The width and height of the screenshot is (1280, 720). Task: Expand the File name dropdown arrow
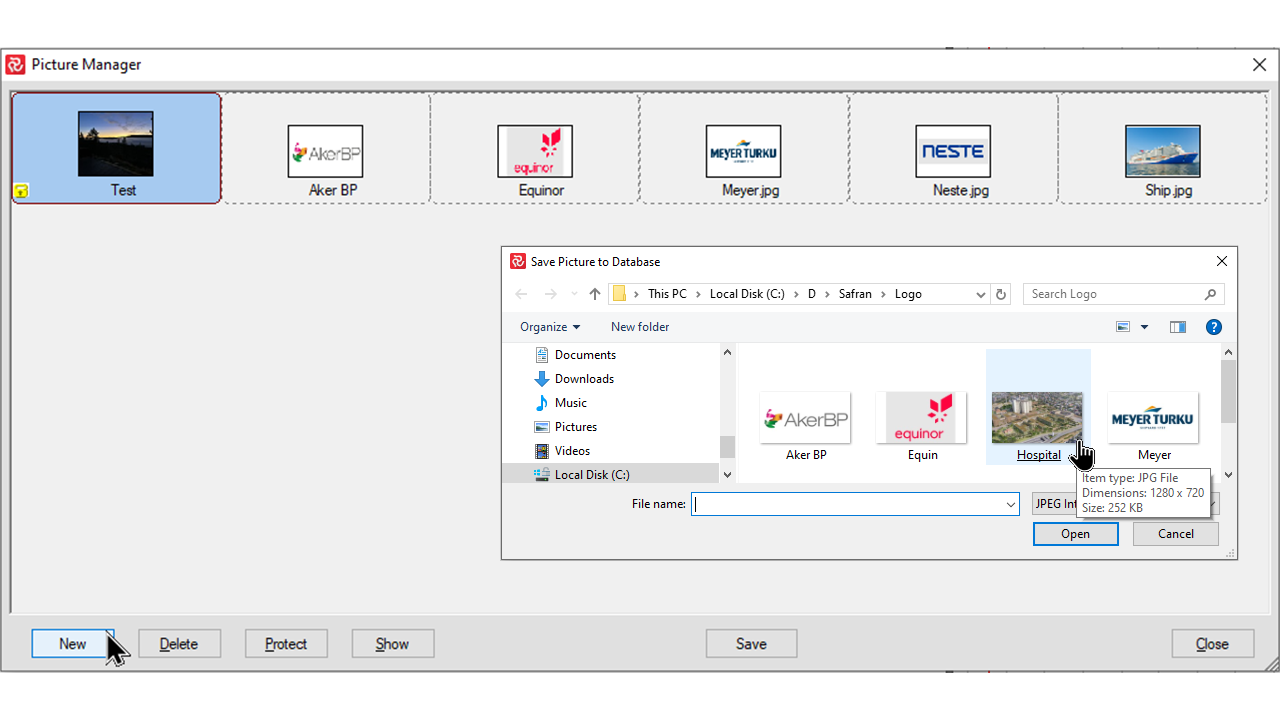tap(1011, 505)
